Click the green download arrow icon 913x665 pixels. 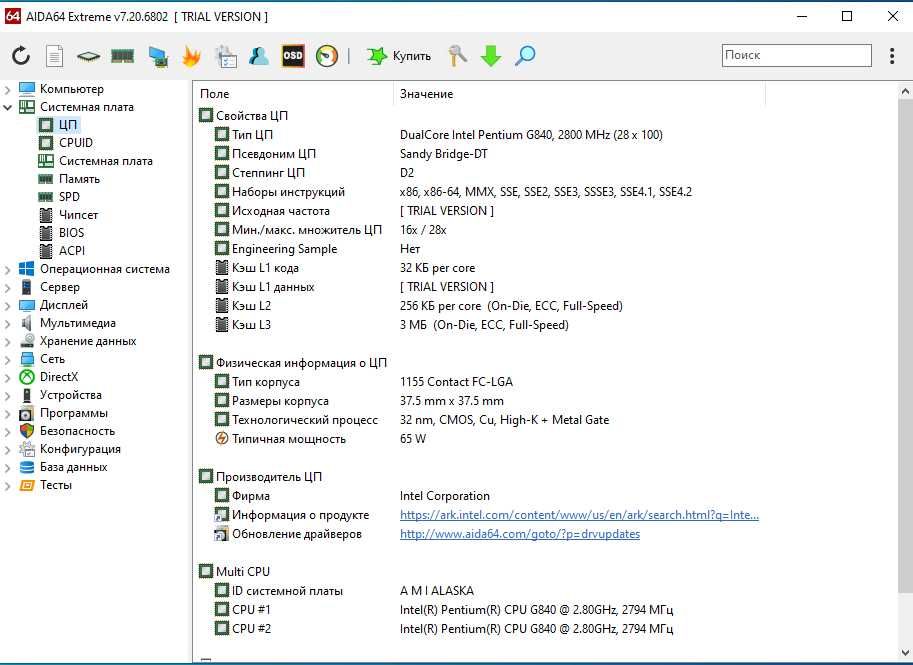(491, 56)
